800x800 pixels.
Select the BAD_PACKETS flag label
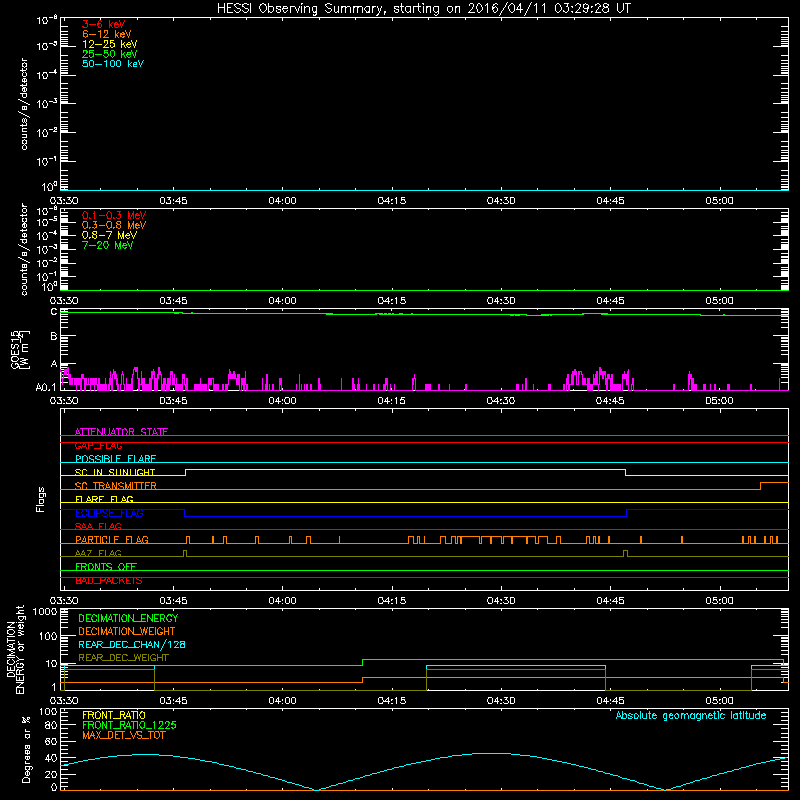click(109, 581)
